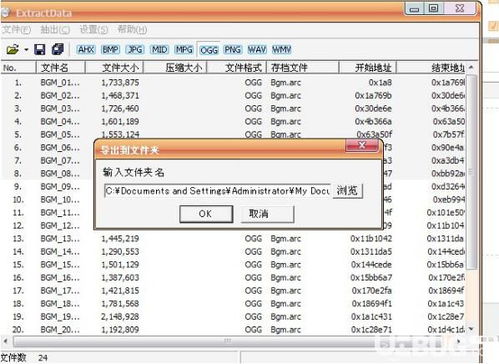Click the vertical scrollbar up arrow
The height and width of the screenshot is (364, 499).
tap(471, 68)
